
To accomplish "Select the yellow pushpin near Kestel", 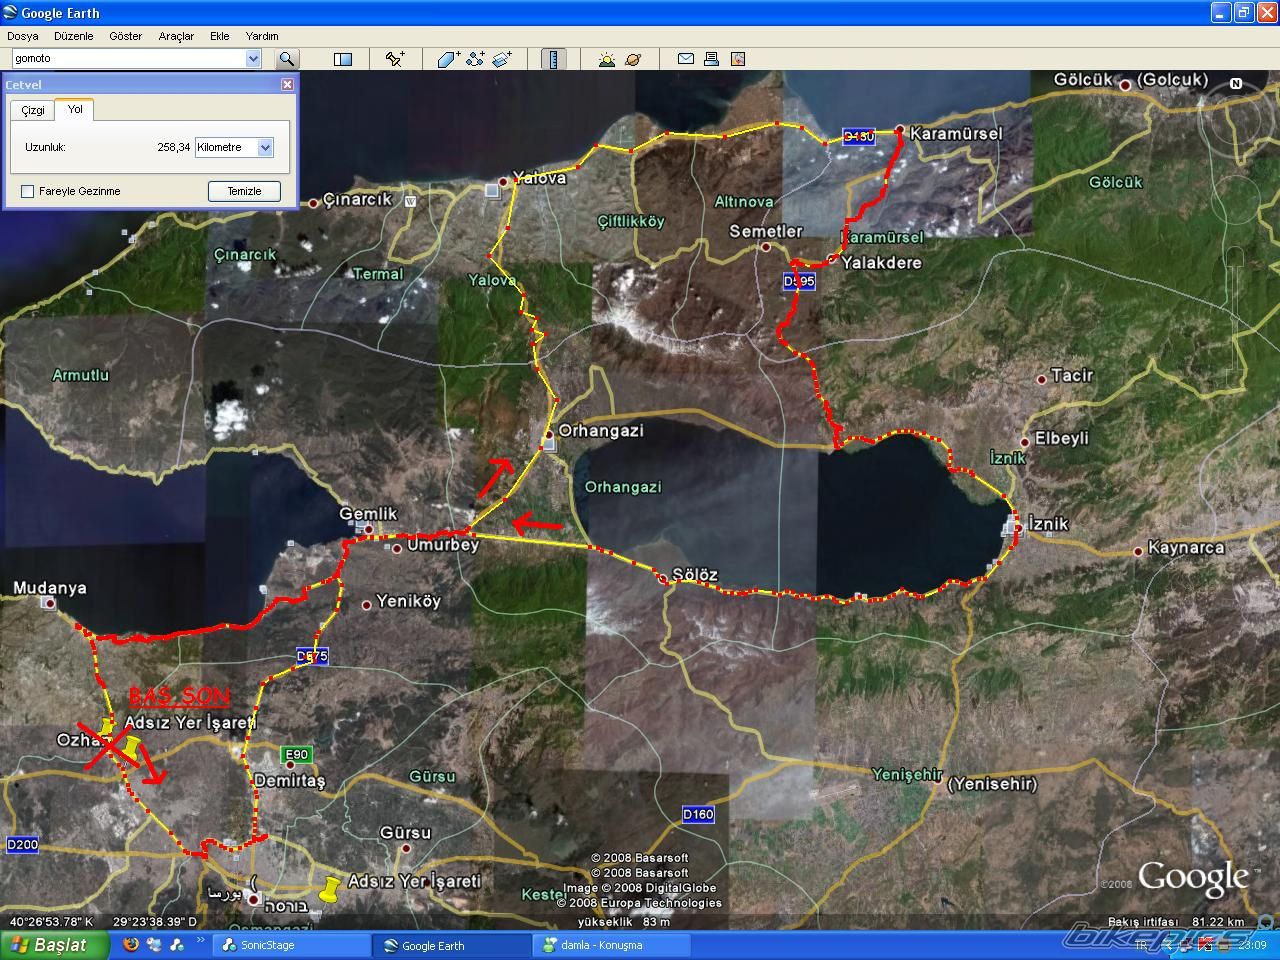I will pos(329,889).
